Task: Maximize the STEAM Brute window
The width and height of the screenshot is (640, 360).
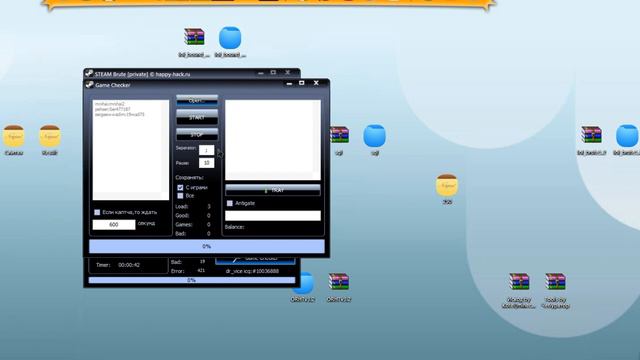Action: click(273, 73)
